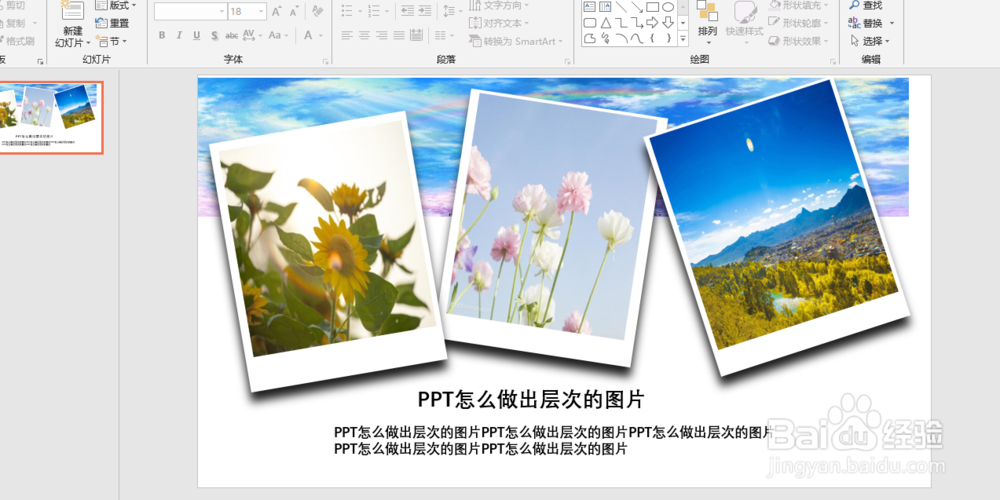
Task: Open the Line Spacing dropdown
Action: pyautogui.click(x=452, y=11)
